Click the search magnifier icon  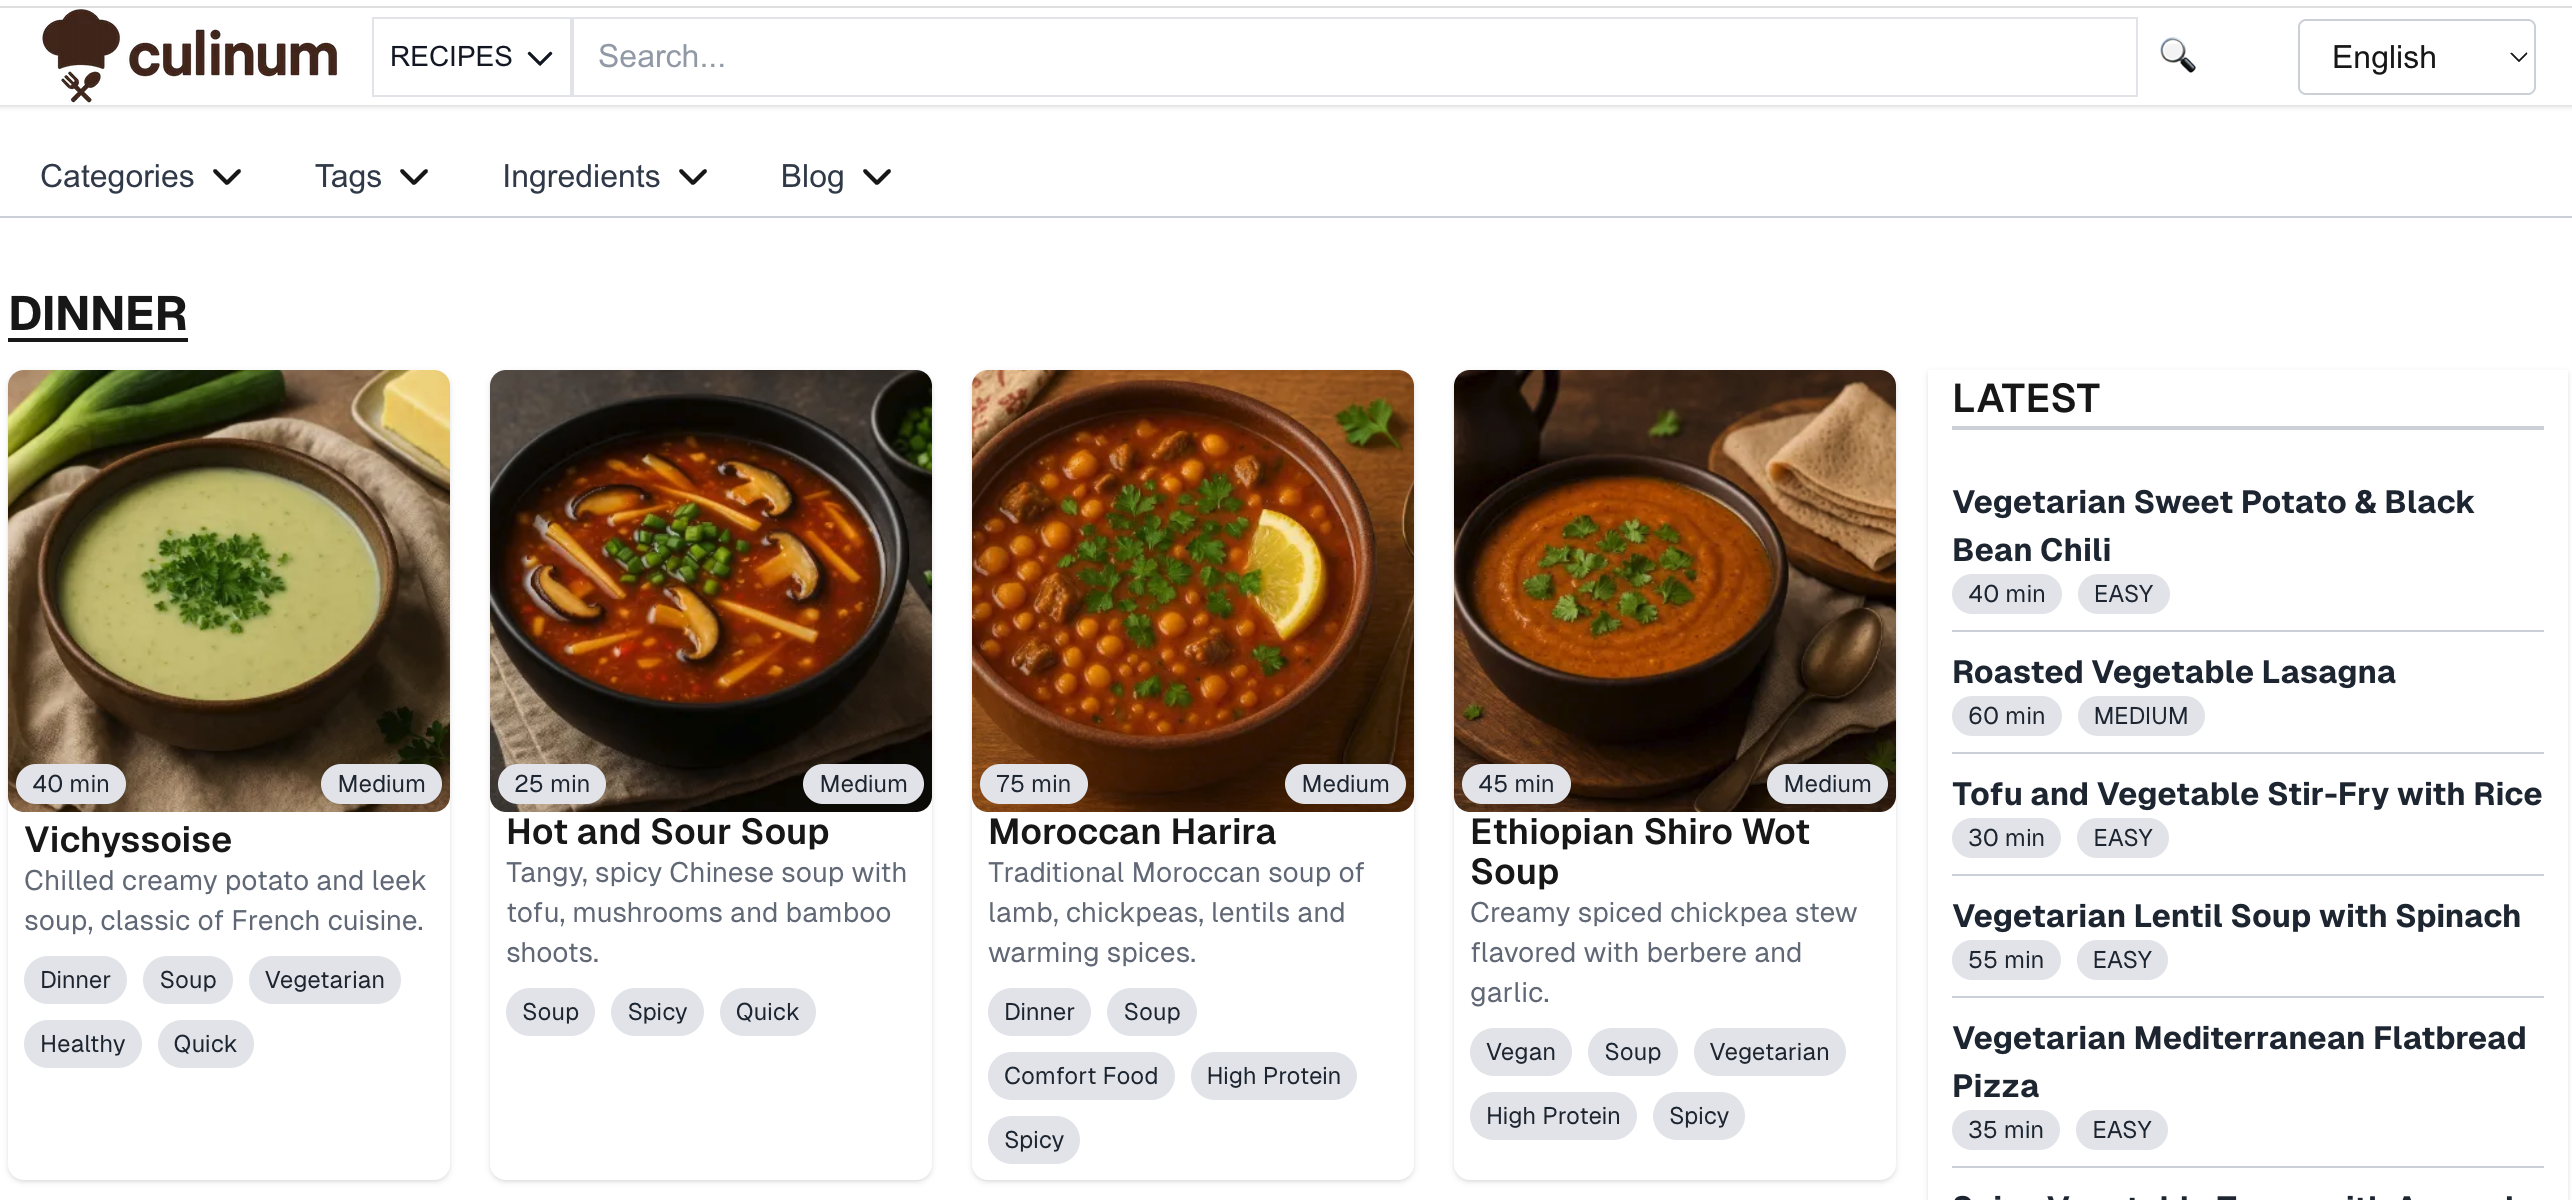point(2178,57)
